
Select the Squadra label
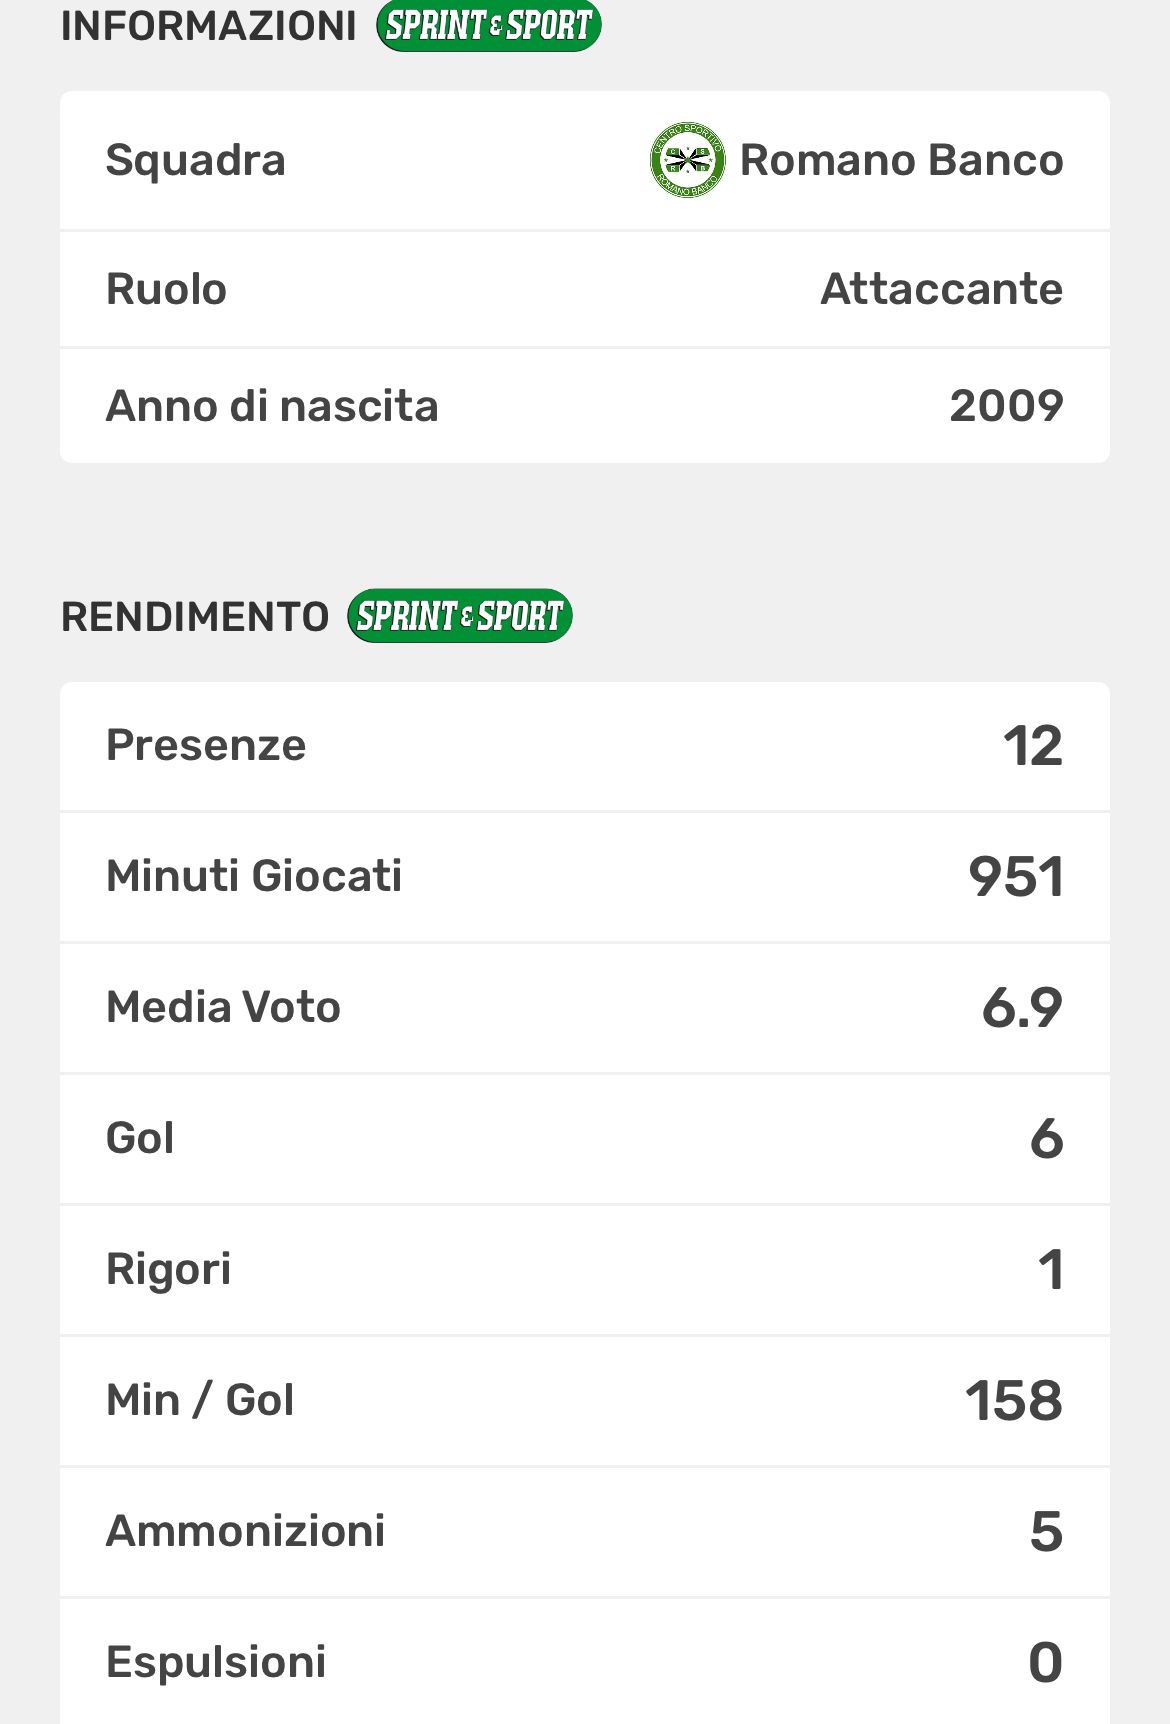click(196, 160)
